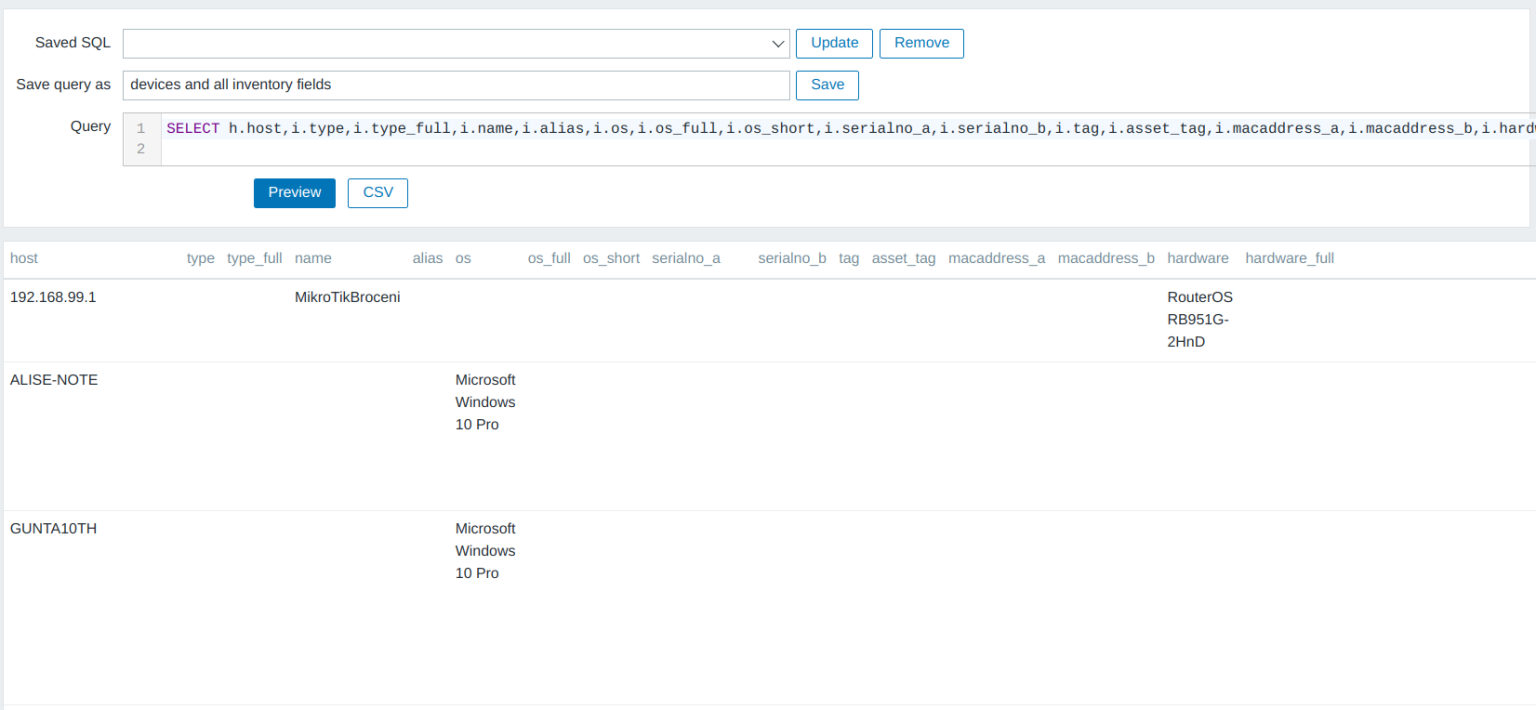Edit the 'Save query as' text field
The height and width of the screenshot is (710, 1536).
pyautogui.click(x=455, y=85)
